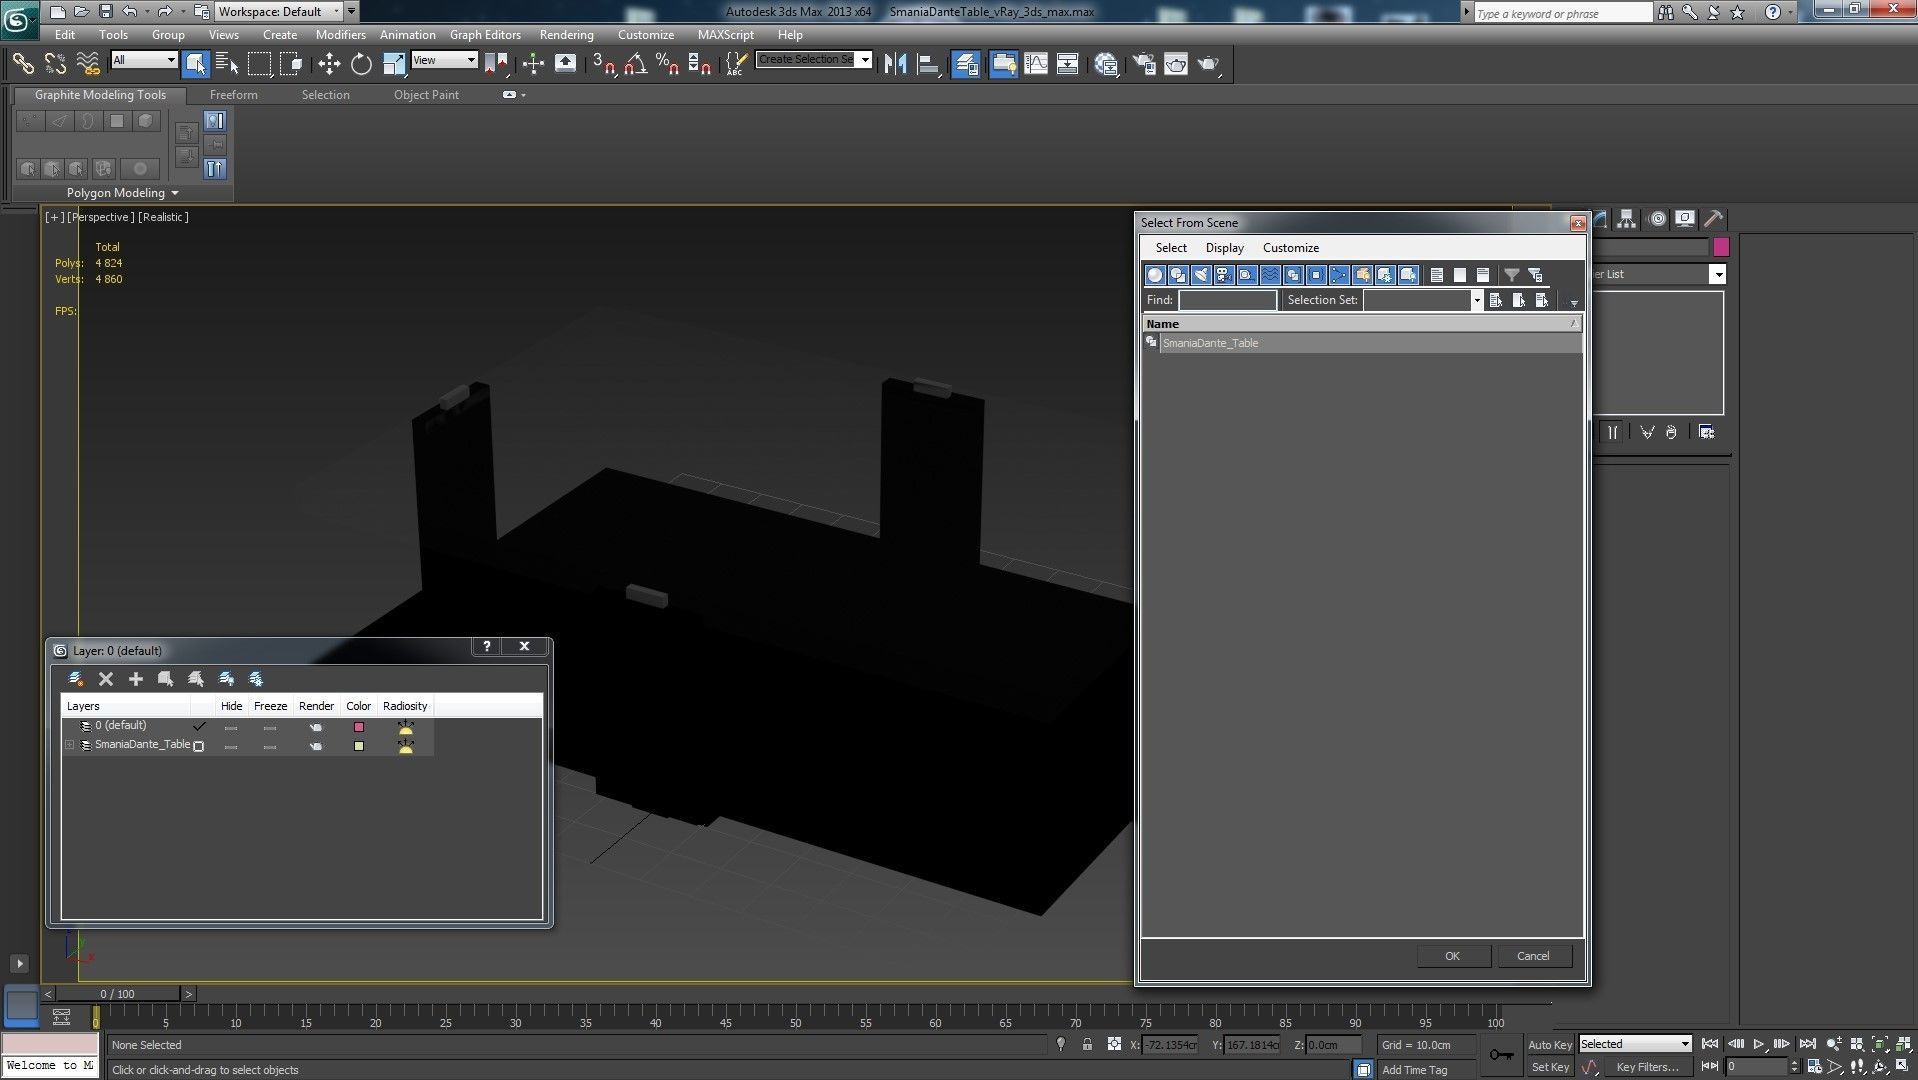The width and height of the screenshot is (1918, 1080).
Task: Open Create Selection Set dropdown
Action: [865, 59]
